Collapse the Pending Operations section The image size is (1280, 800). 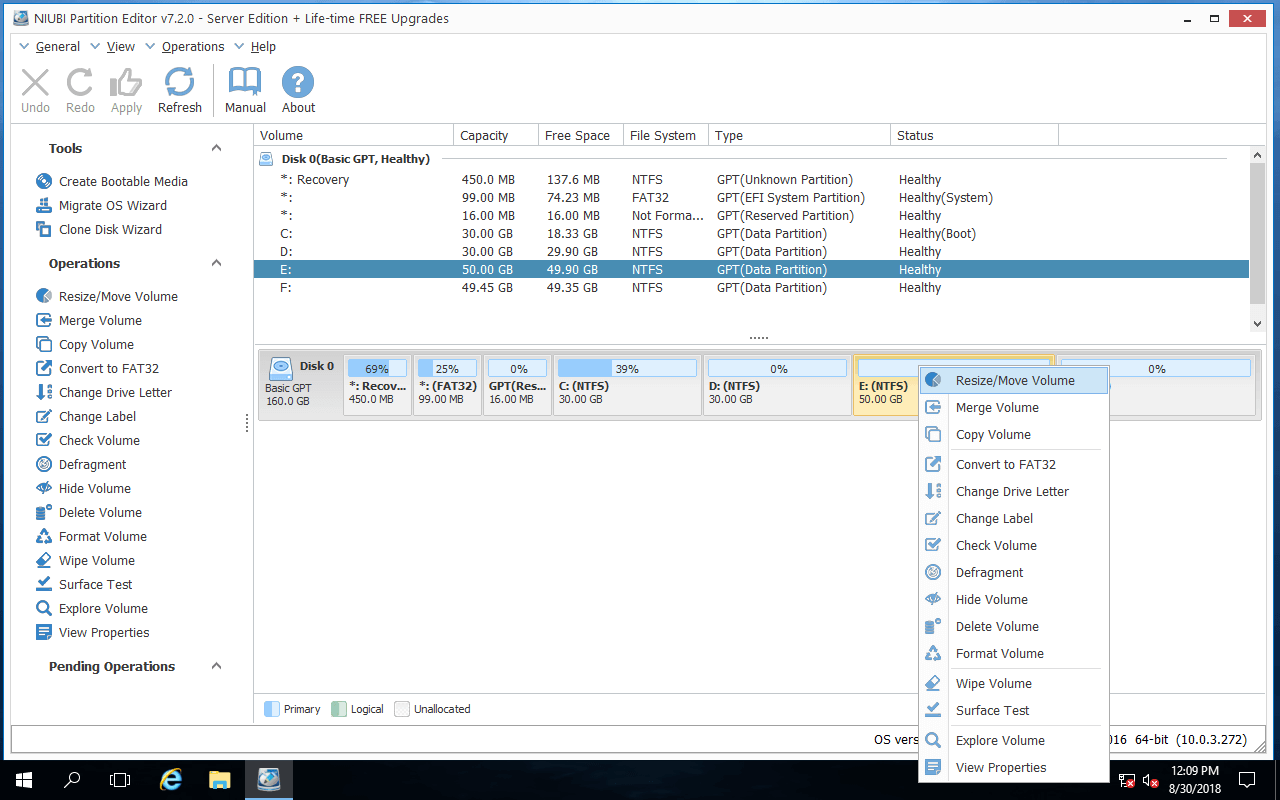coord(216,666)
